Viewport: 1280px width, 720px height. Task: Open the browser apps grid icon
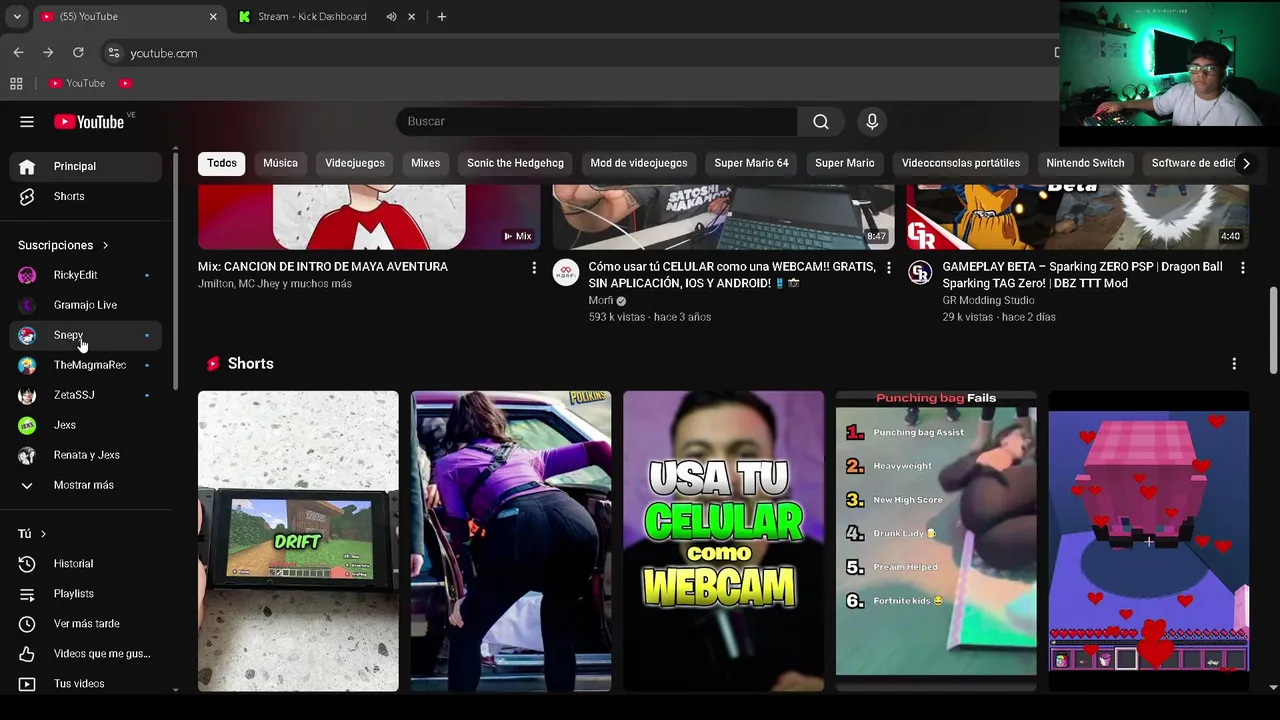click(x=16, y=84)
